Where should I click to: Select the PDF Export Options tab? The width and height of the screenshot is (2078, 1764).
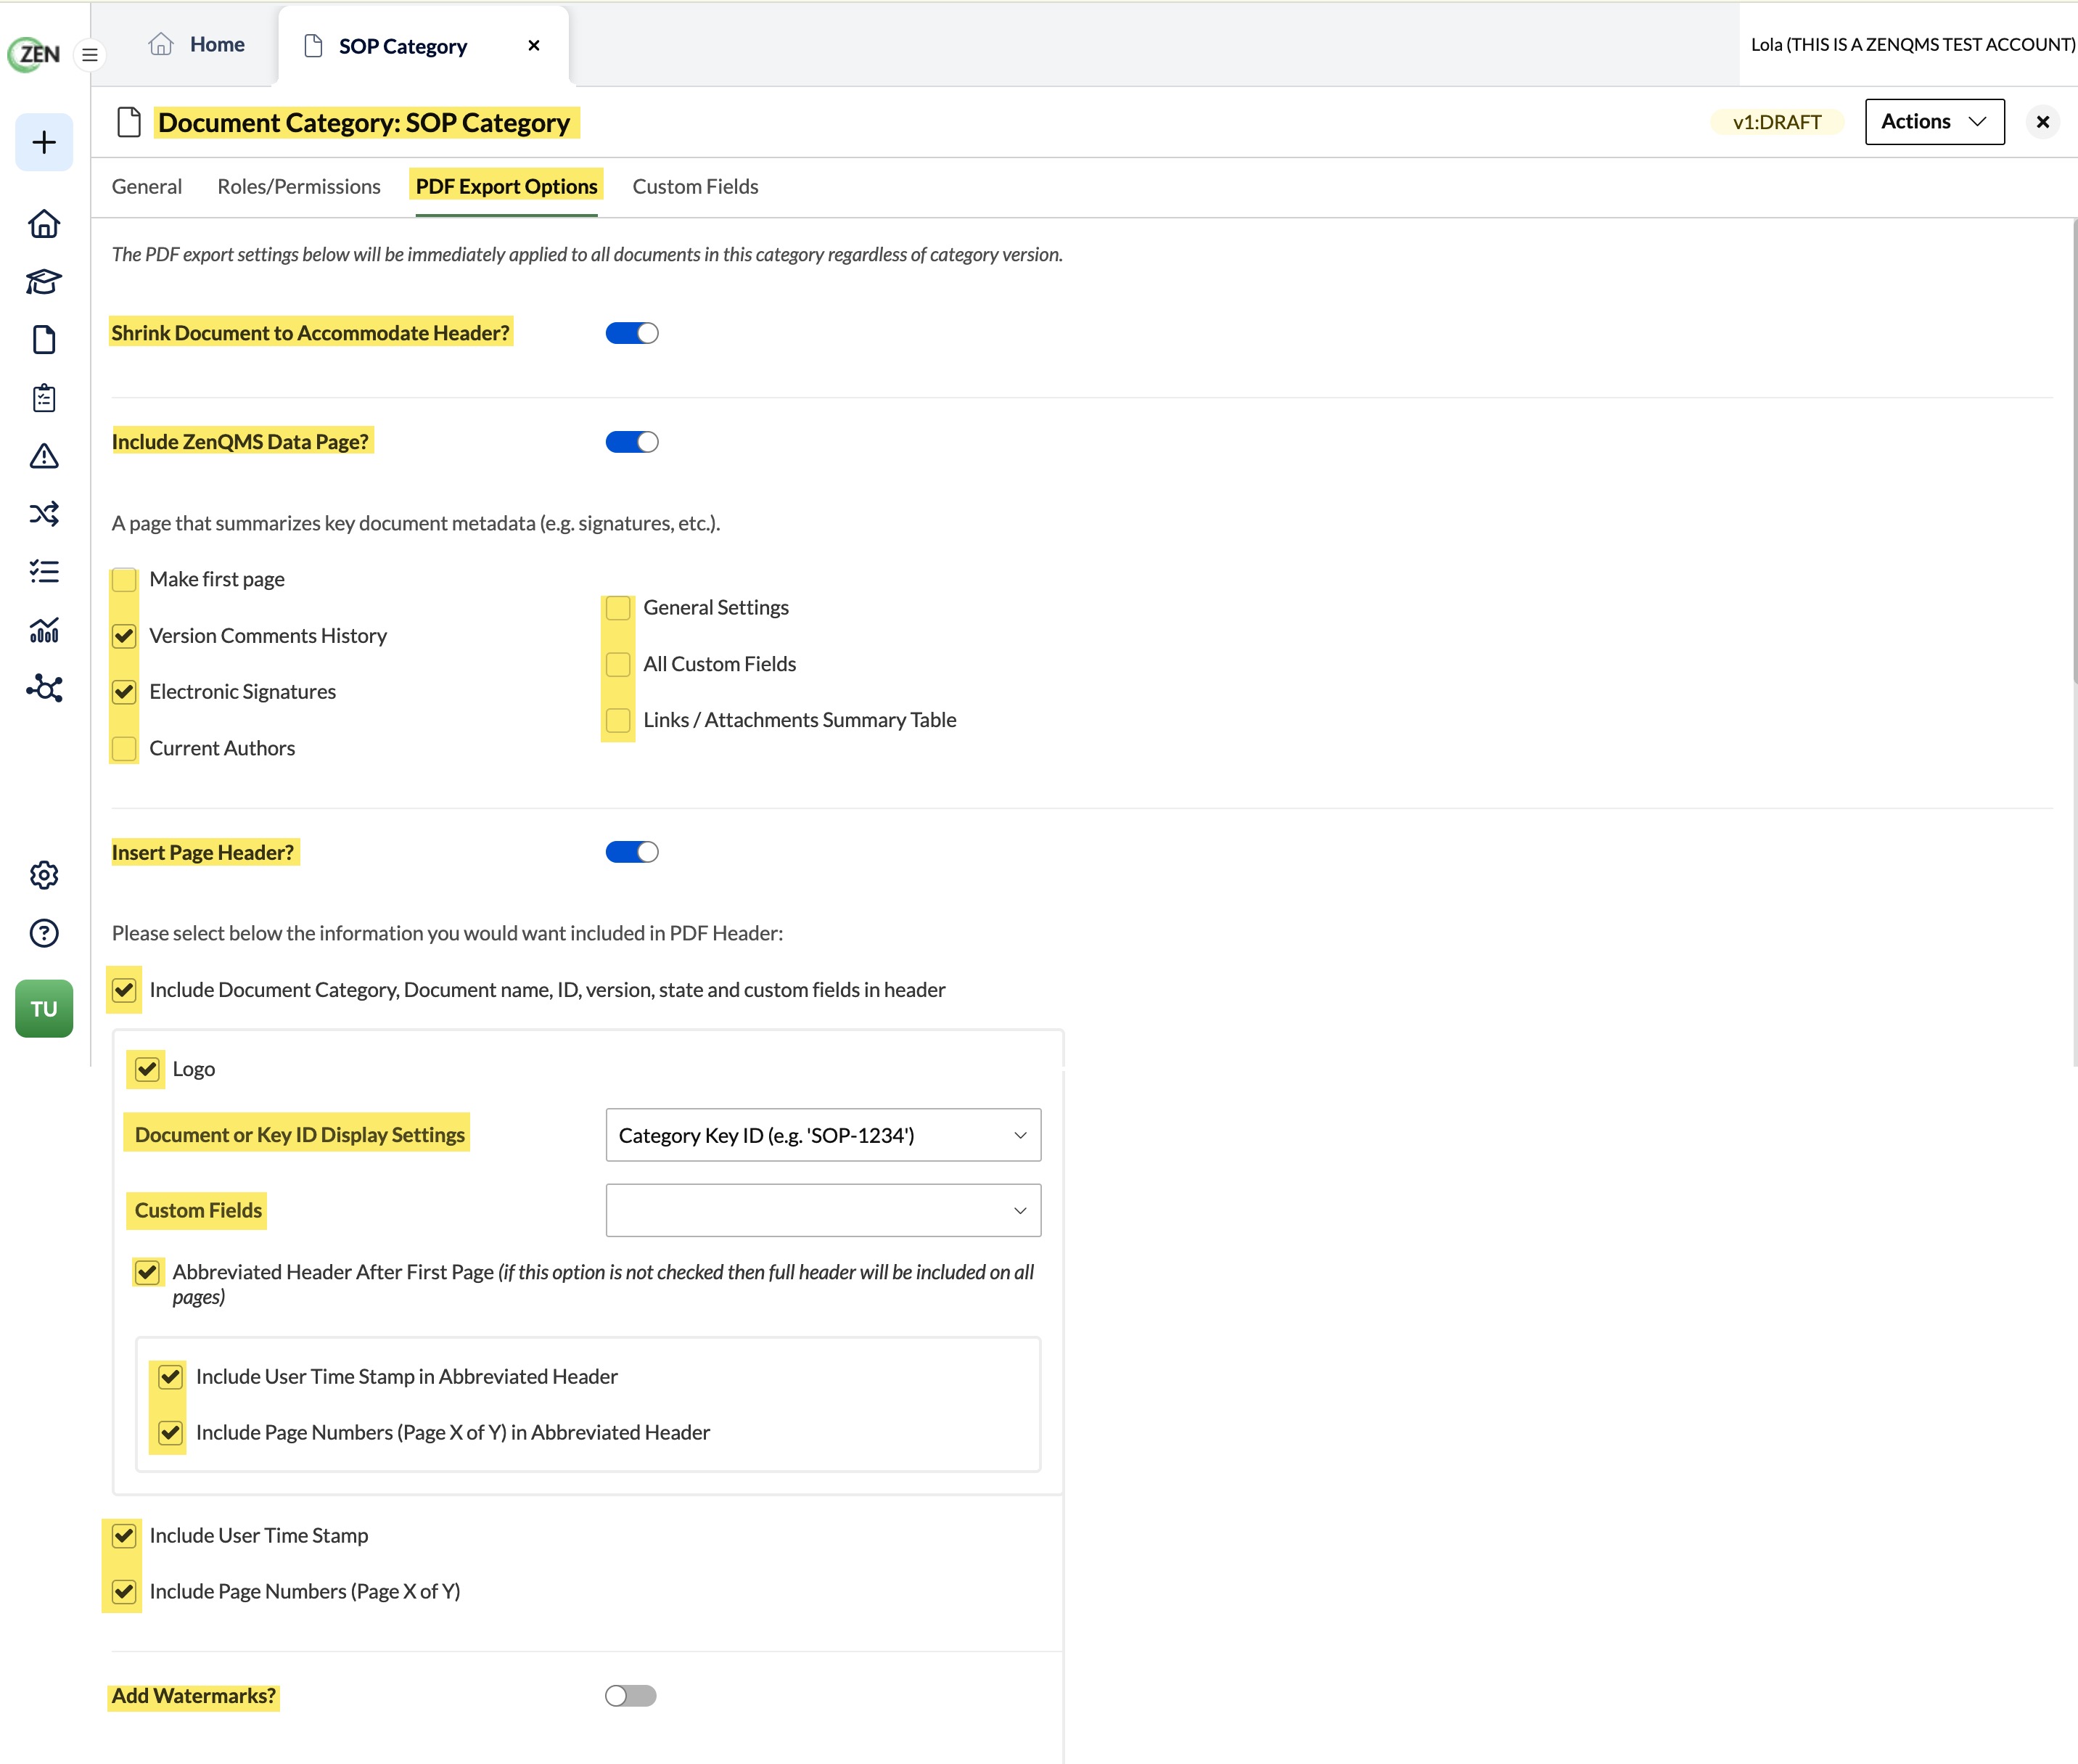click(507, 187)
